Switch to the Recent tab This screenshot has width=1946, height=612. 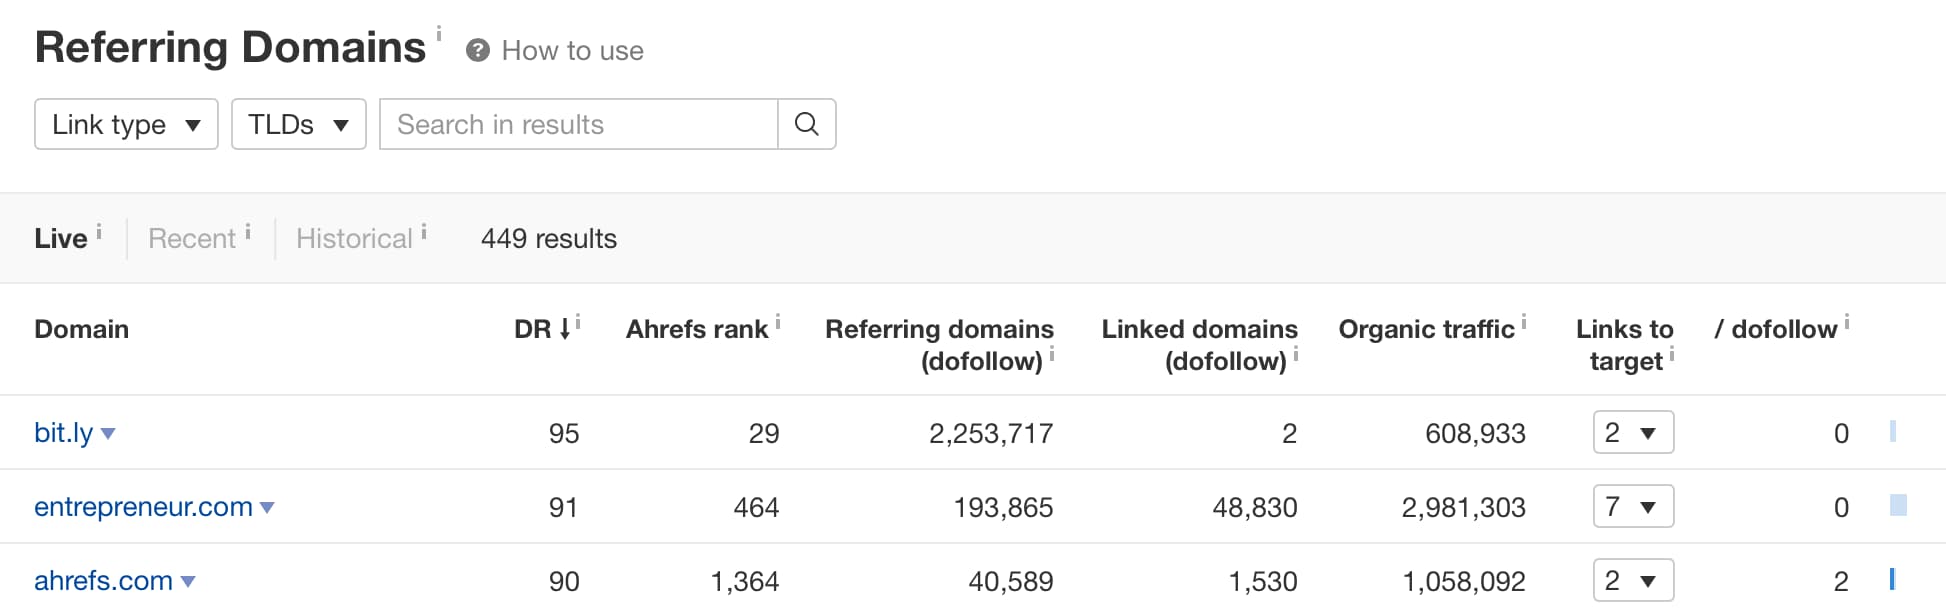click(192, 239)
